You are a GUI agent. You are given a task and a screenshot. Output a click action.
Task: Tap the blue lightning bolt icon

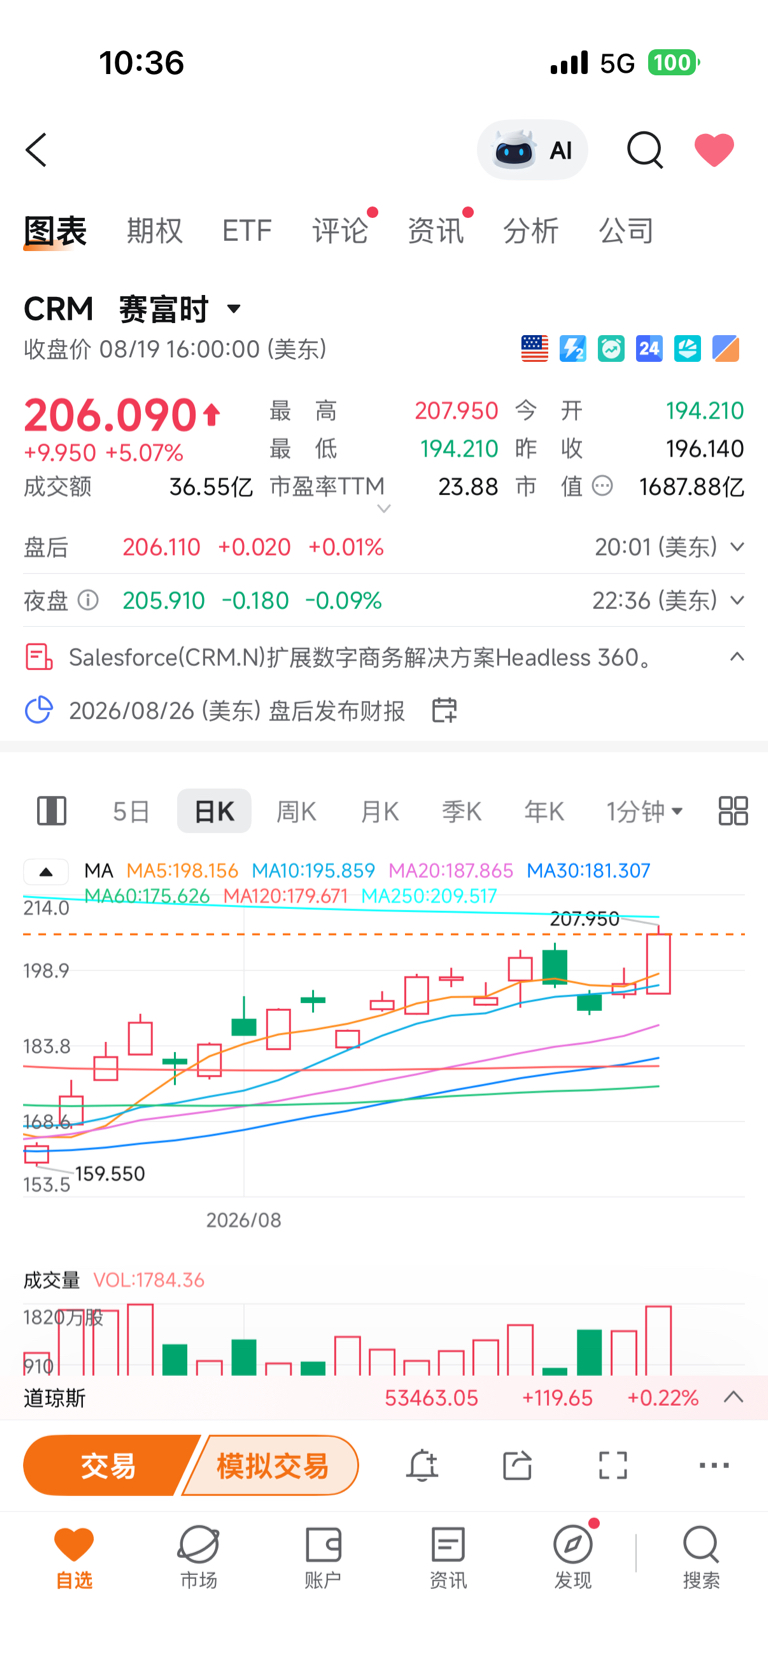573,348
